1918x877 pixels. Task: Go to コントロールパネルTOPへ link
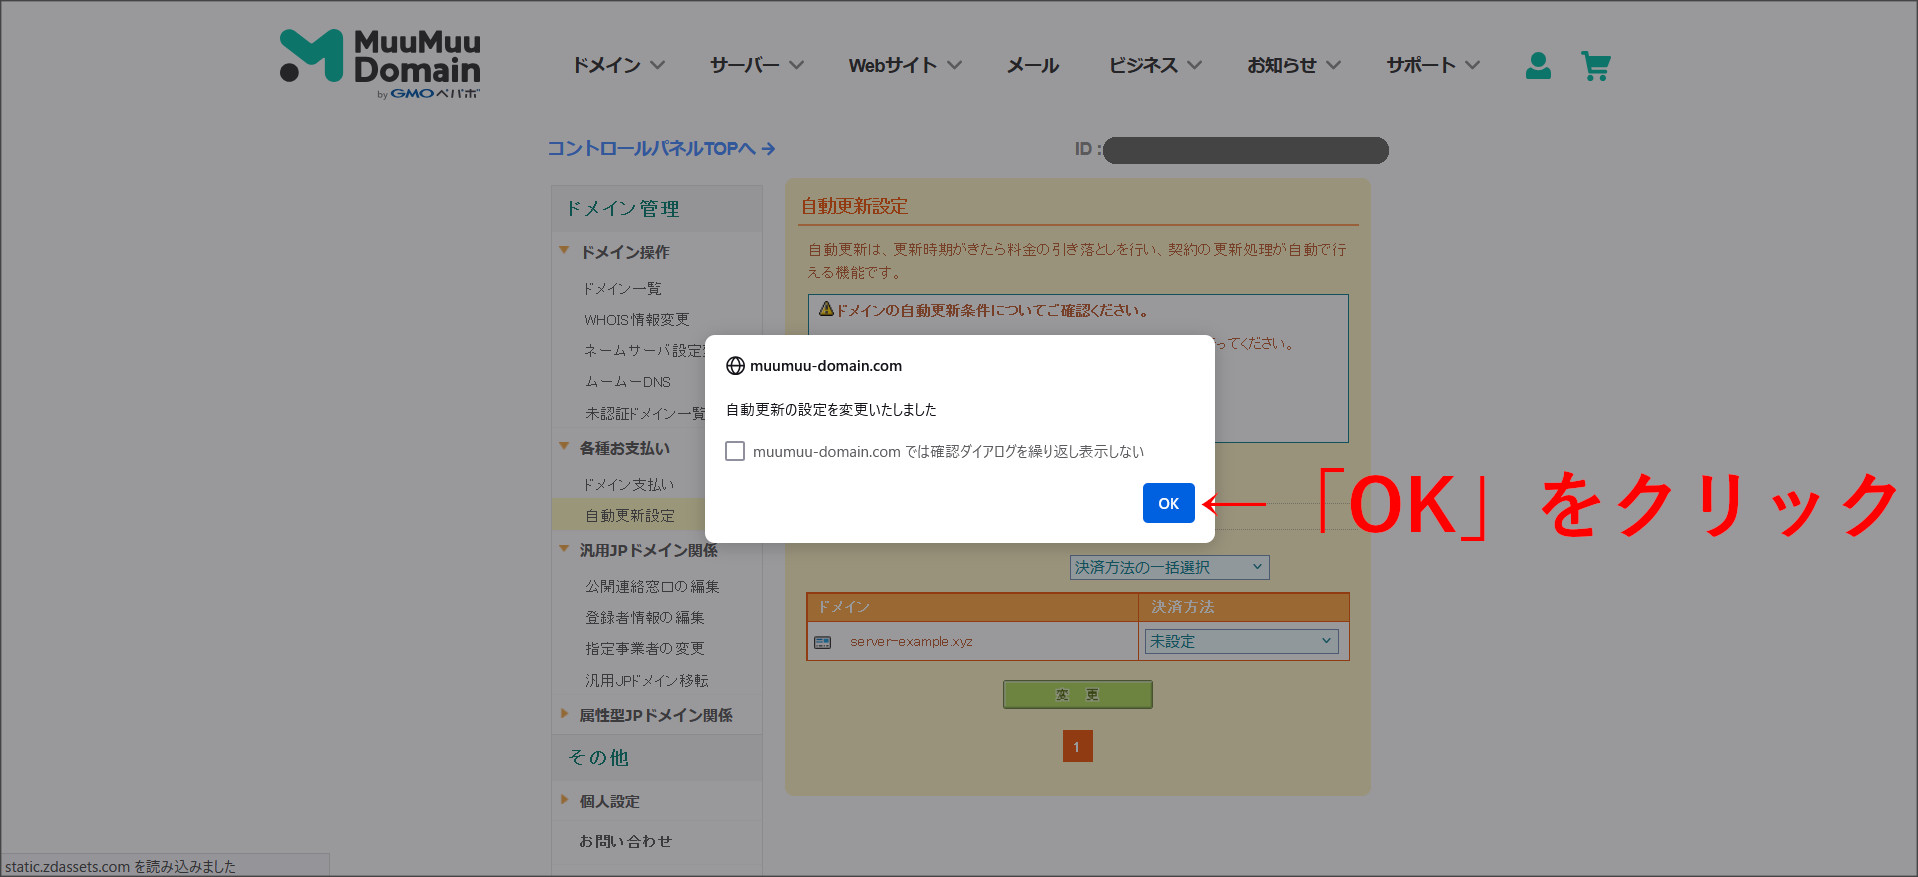point(661,148)
